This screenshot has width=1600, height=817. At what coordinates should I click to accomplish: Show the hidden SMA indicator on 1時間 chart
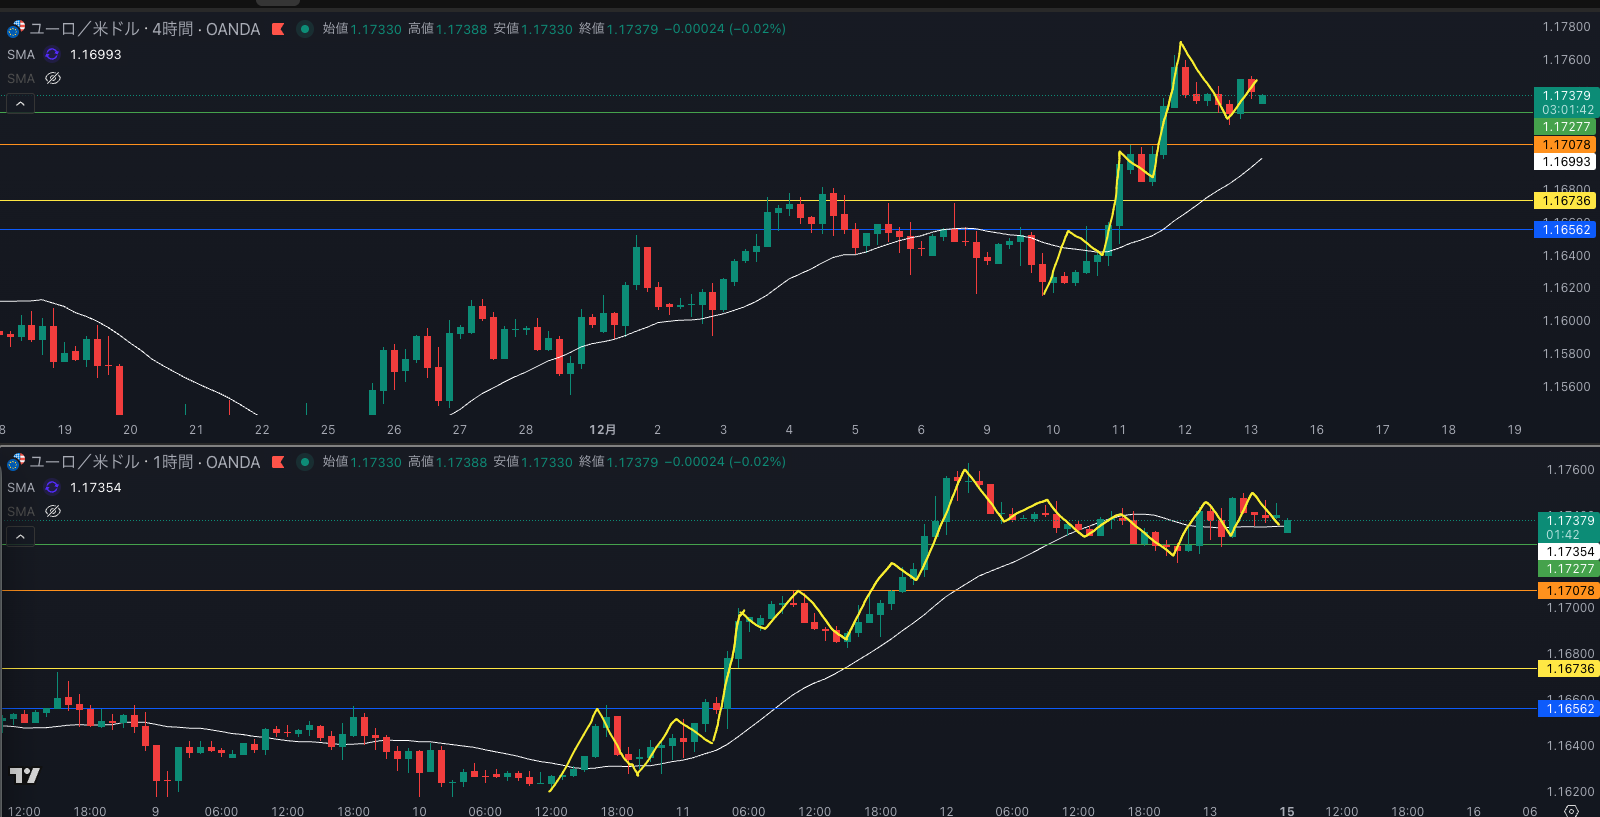[53, 511]
